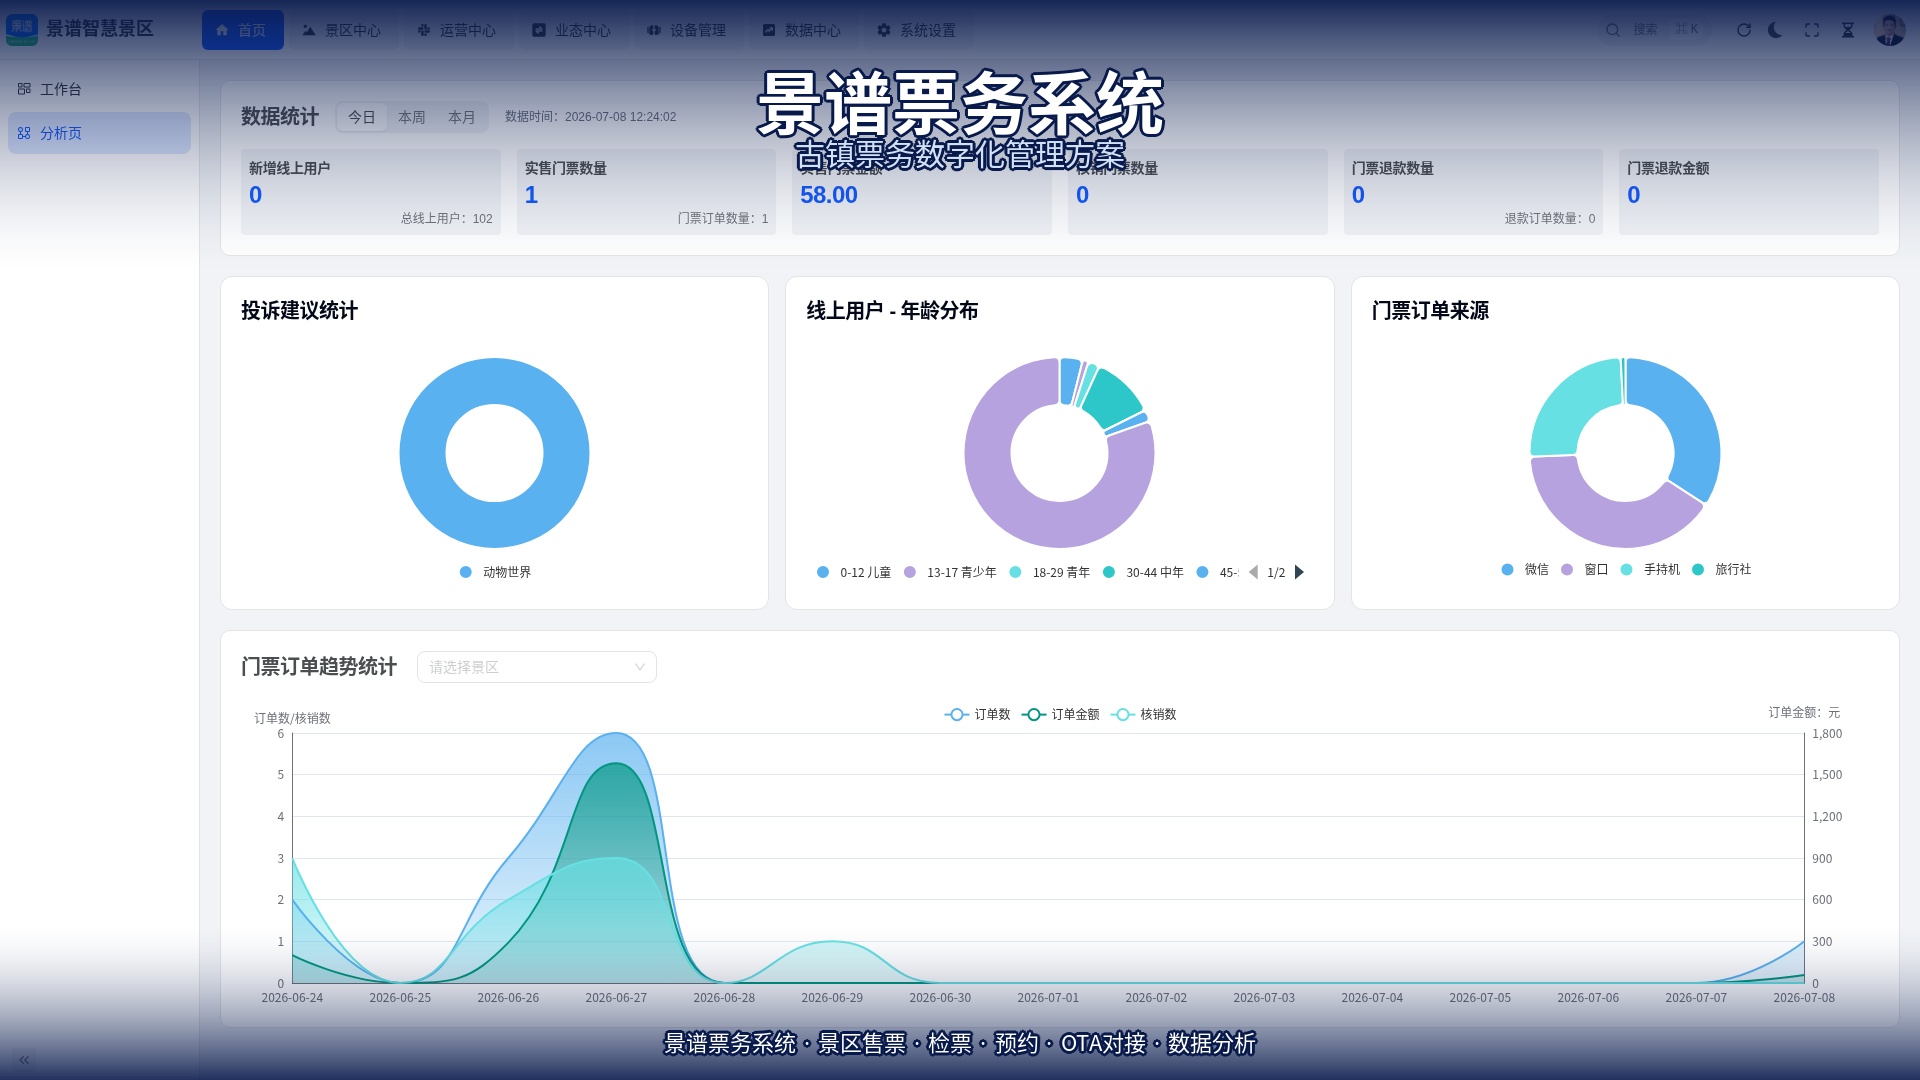The width and height of the screenshot is (1920, 1080).
Task: Click the 运营中心 icon
Action: pos(424,30)
